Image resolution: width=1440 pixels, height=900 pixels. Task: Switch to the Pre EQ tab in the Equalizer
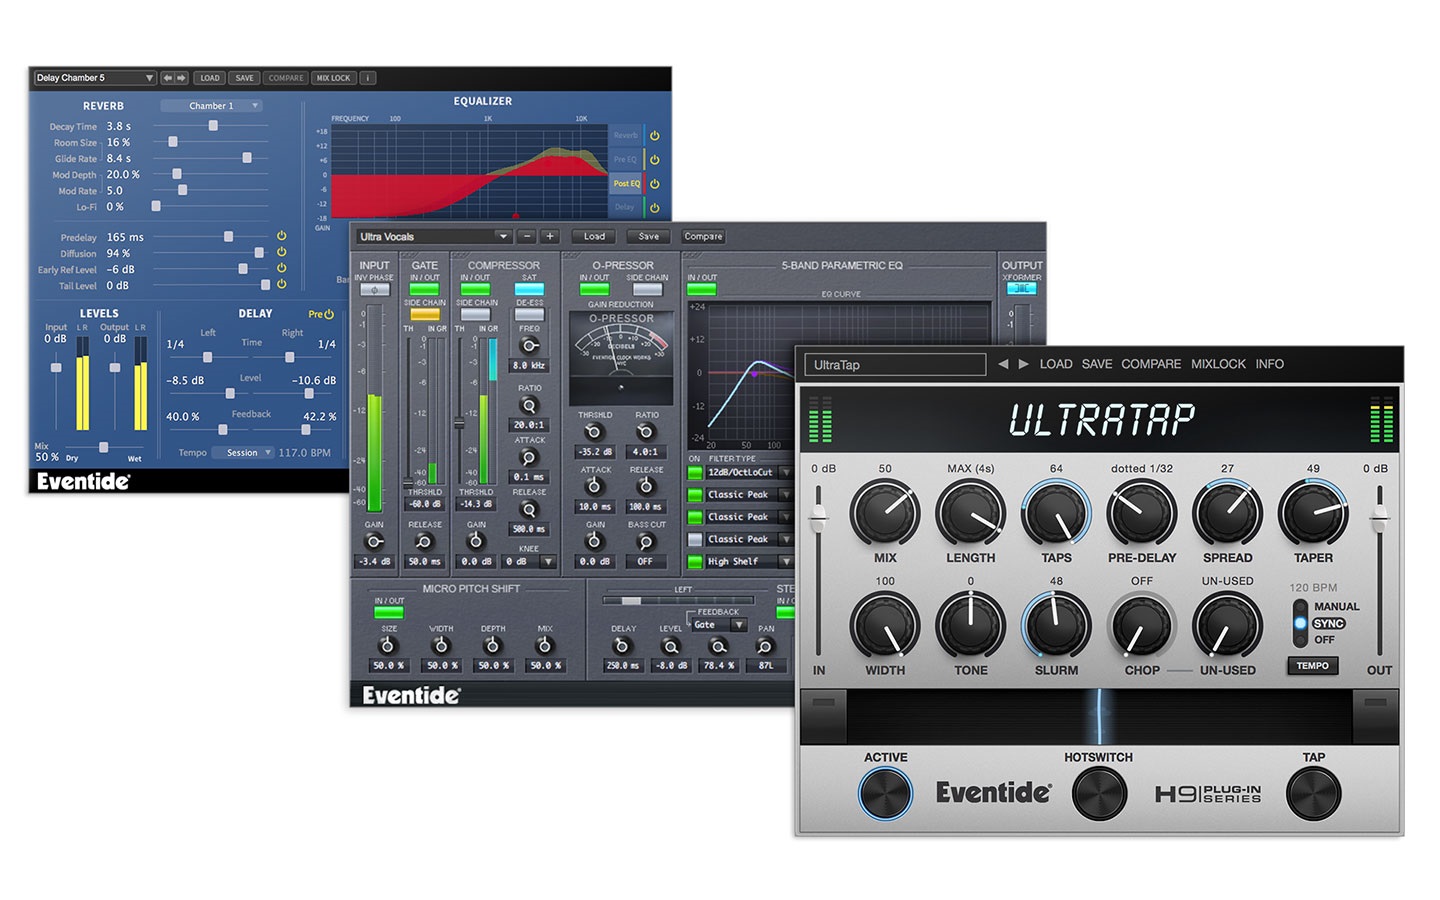click(624, 159)
